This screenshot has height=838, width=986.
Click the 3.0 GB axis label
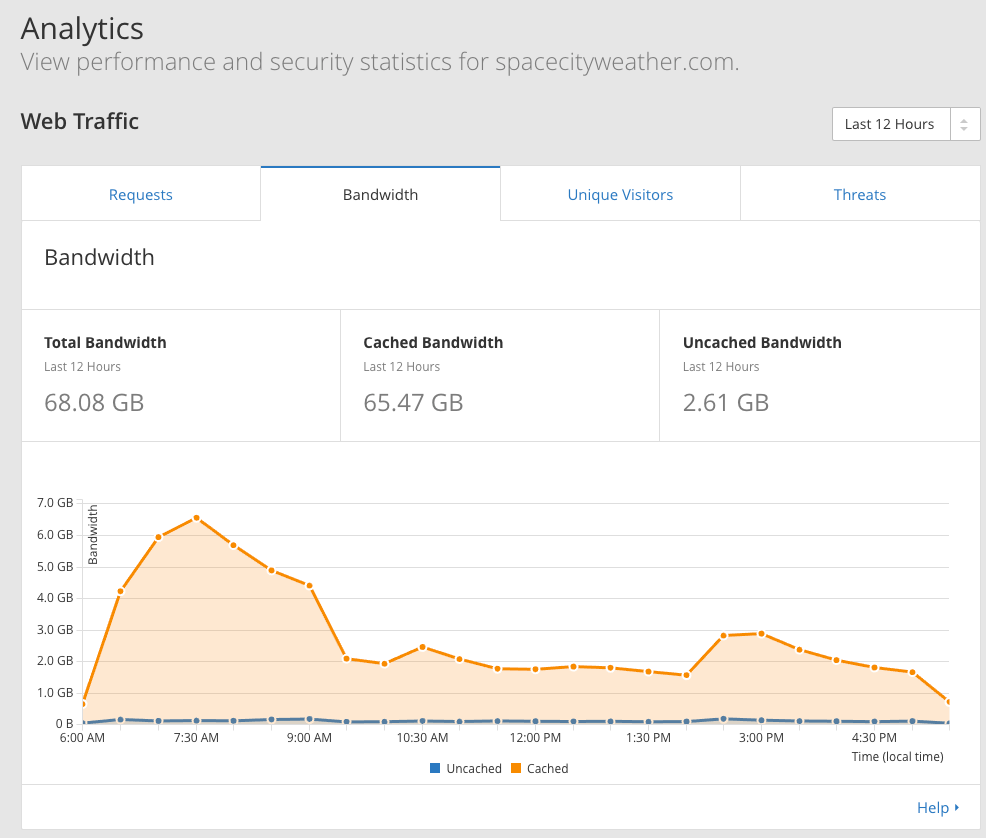tap(55, 629)
